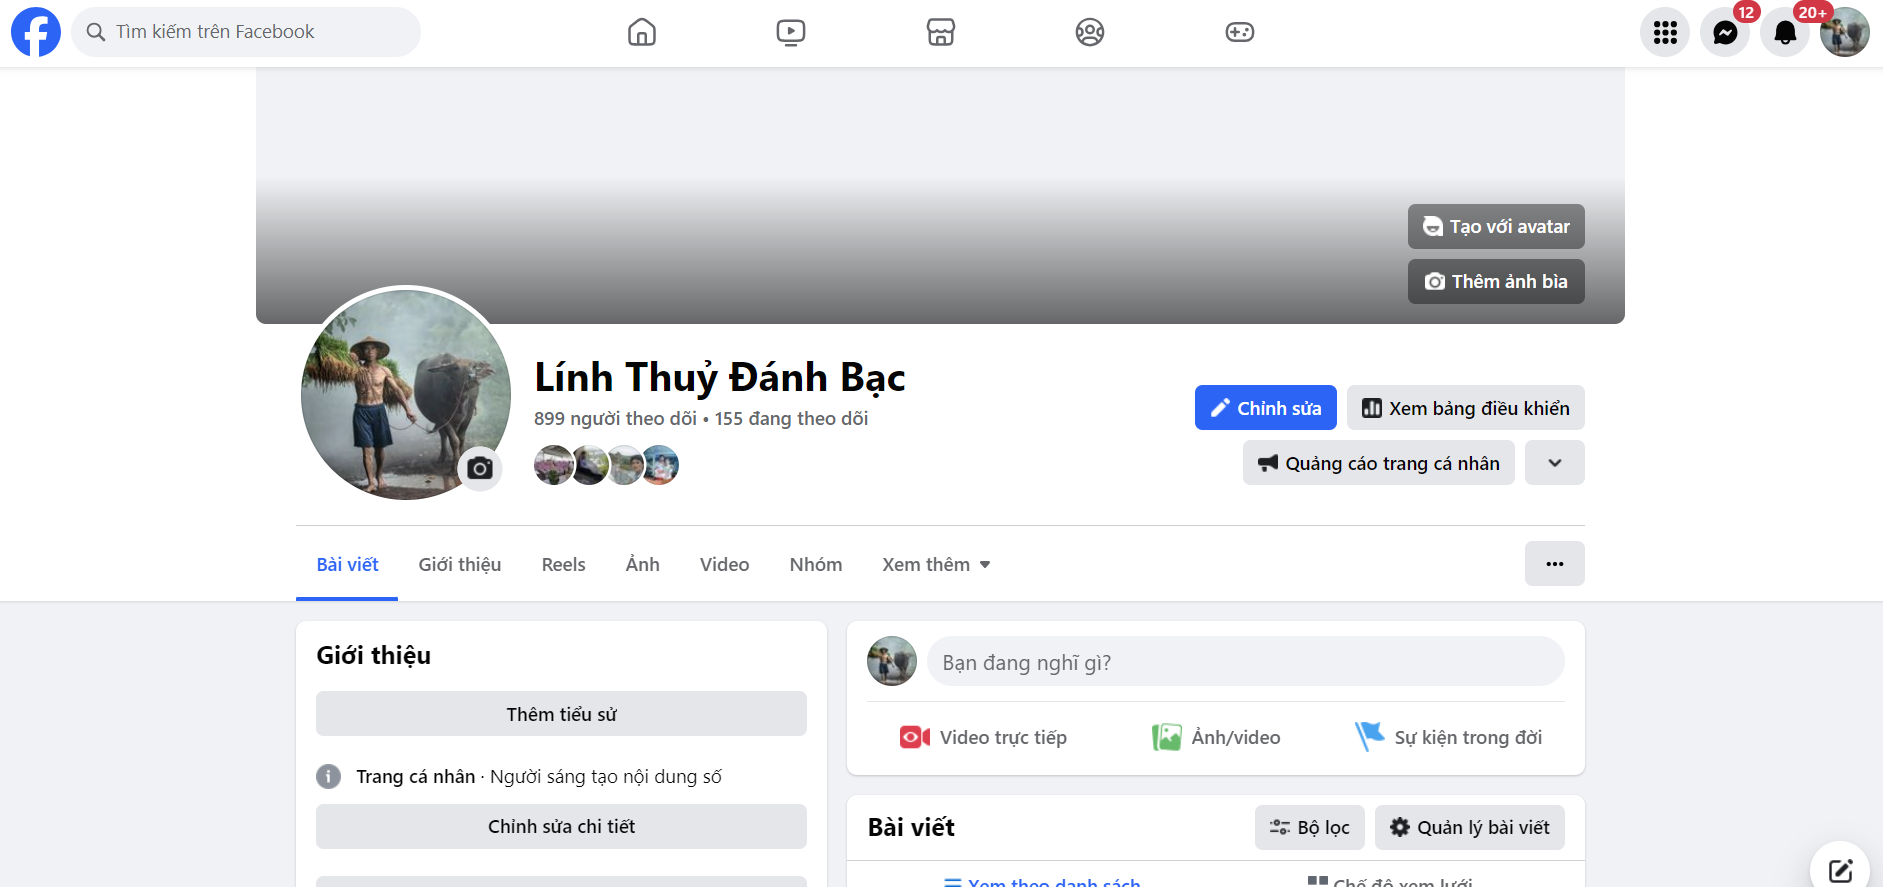
Task: Click the Tìm kiếm trên Facebook search box
Action: (x=246, y=32)
